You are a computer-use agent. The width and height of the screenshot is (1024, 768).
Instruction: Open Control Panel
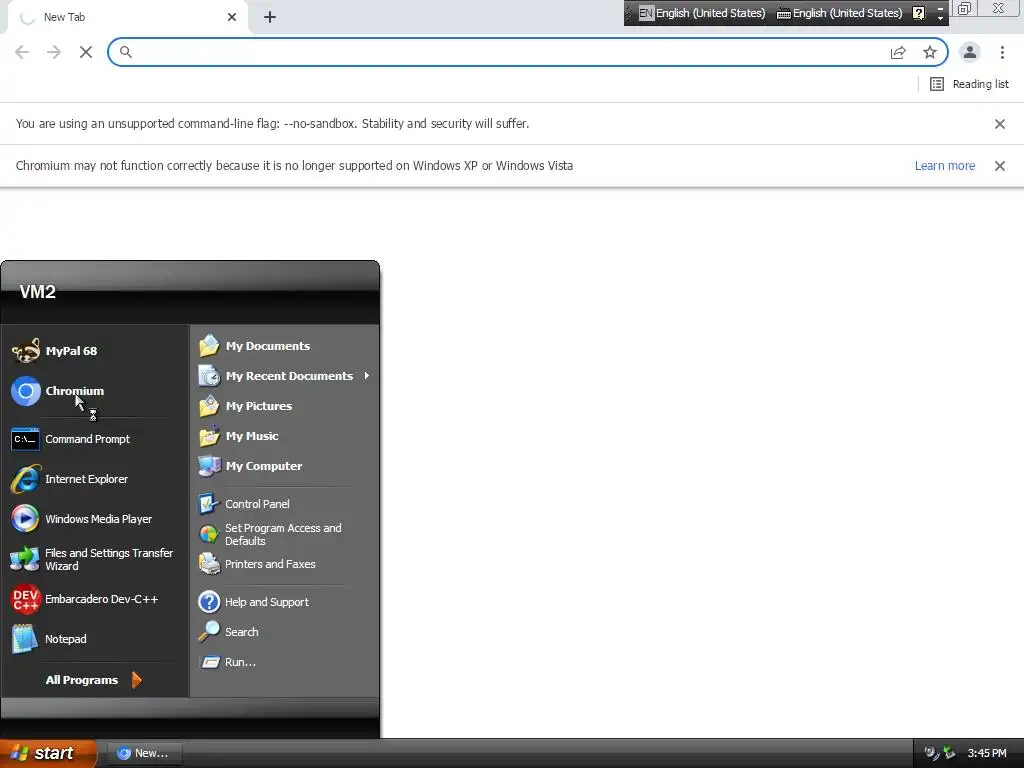tap(284, 504)
